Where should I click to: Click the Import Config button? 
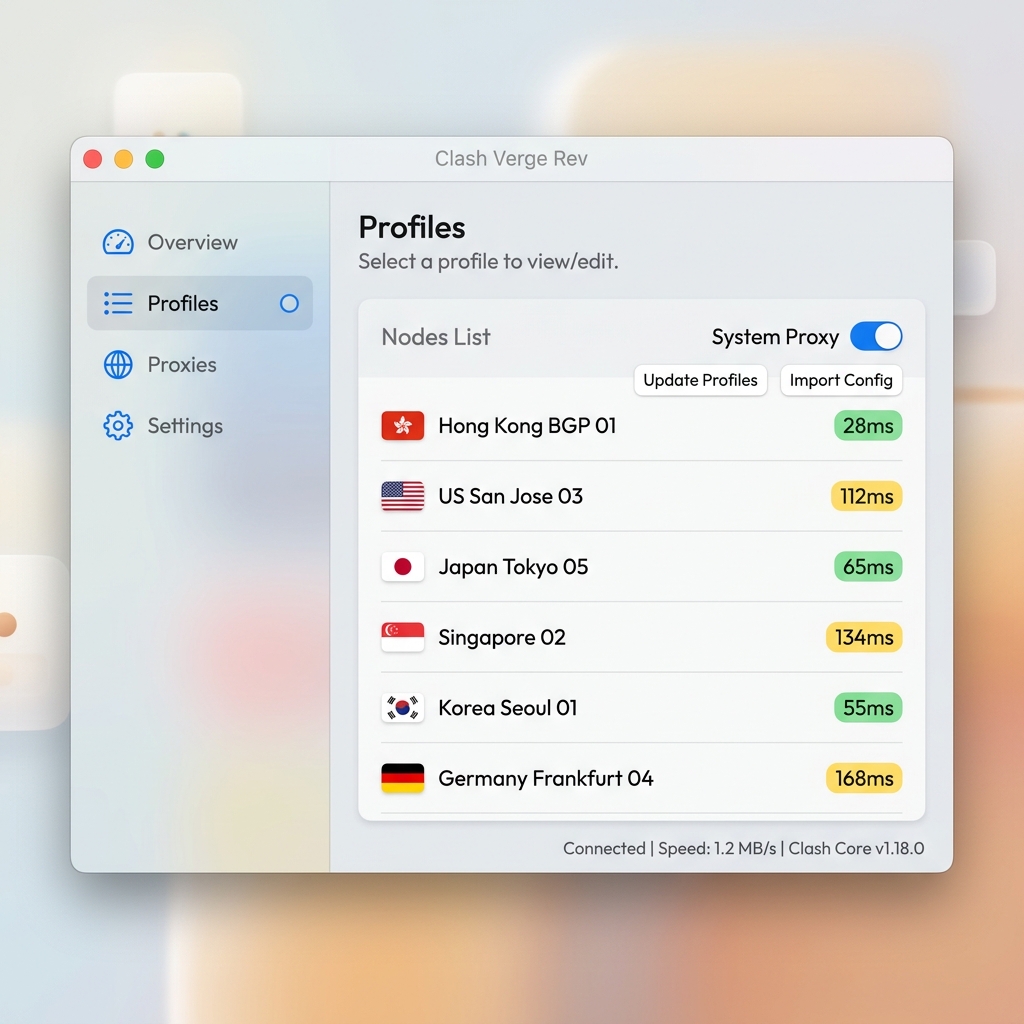tap(841, 380)
